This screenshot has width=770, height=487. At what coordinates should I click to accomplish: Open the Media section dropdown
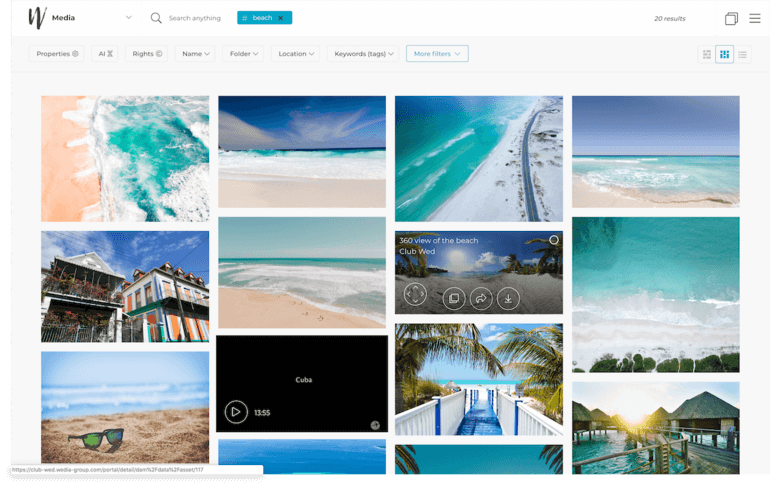129,18
